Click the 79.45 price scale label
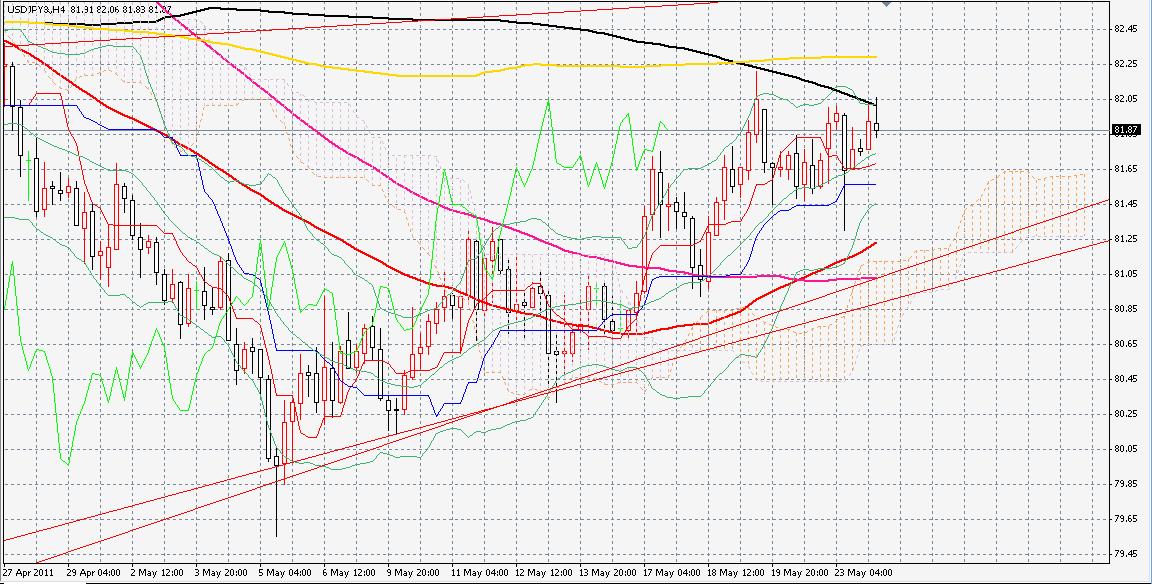Image resolution: width=1152 pixels, height=584 pixels. [1126, 554]
